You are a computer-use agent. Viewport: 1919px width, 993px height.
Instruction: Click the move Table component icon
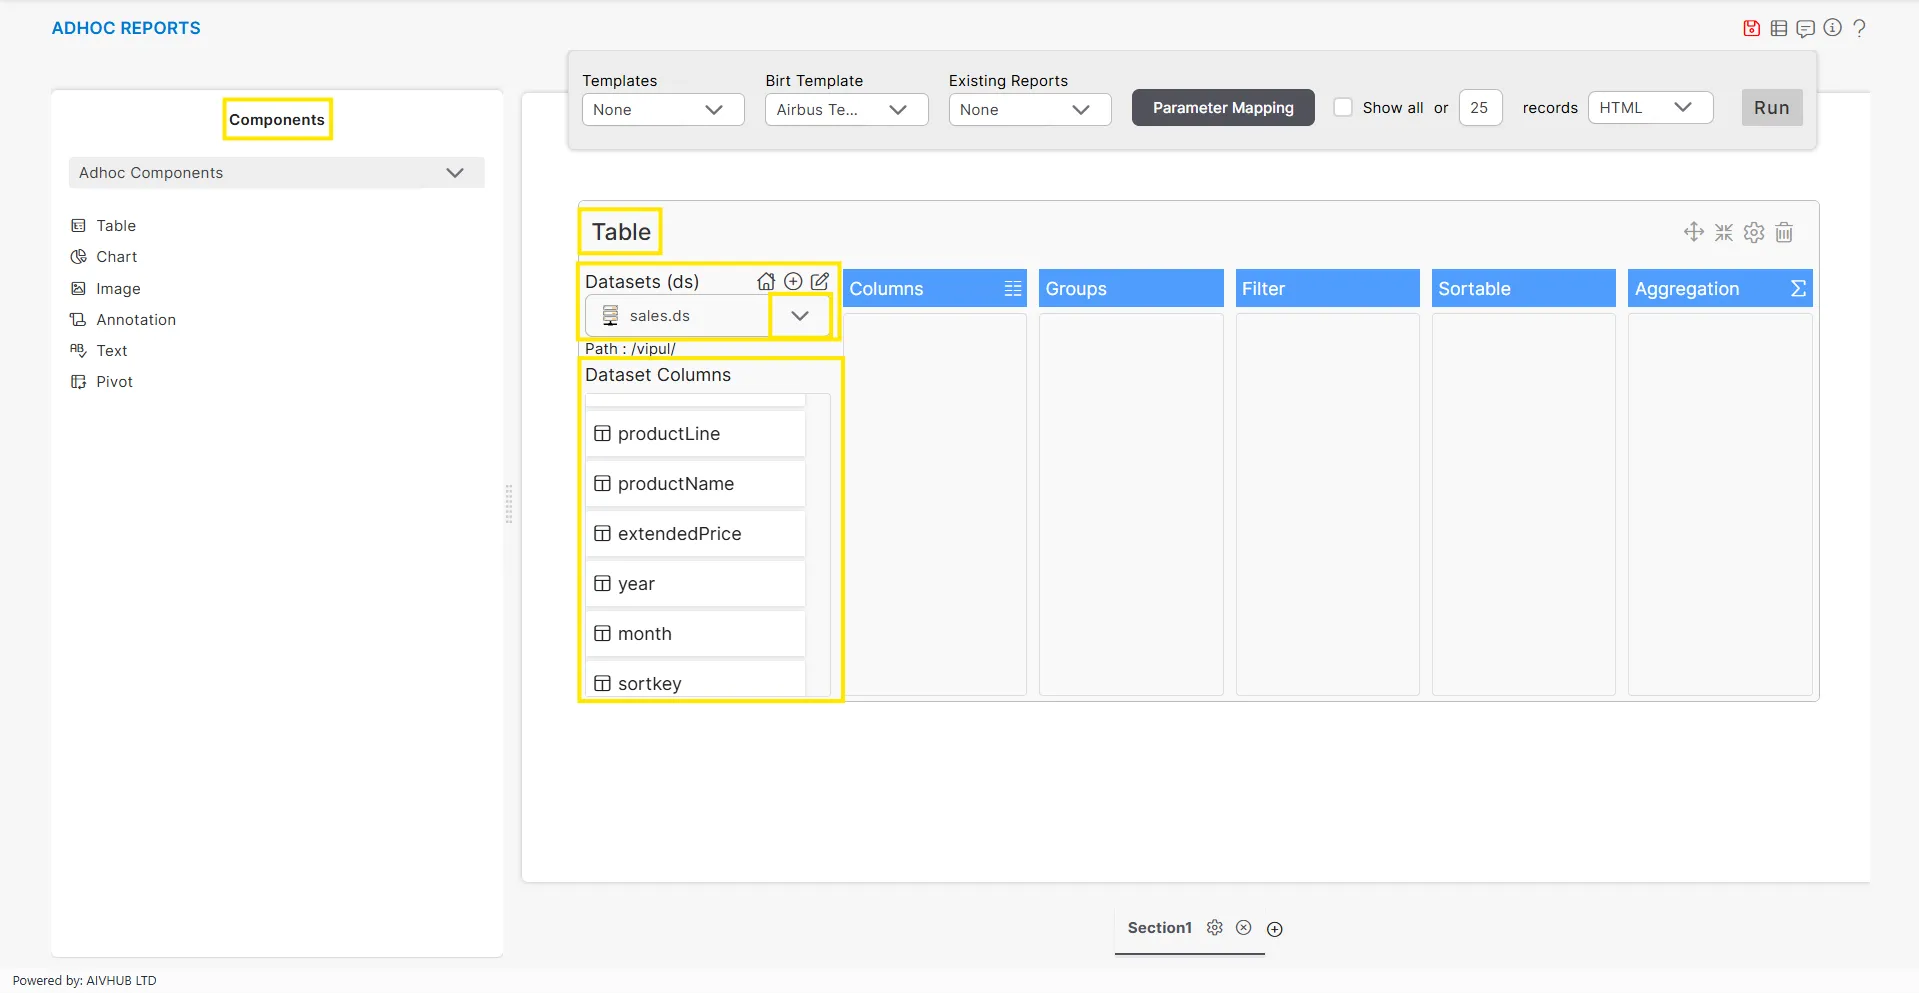(x=1693, y=232)
